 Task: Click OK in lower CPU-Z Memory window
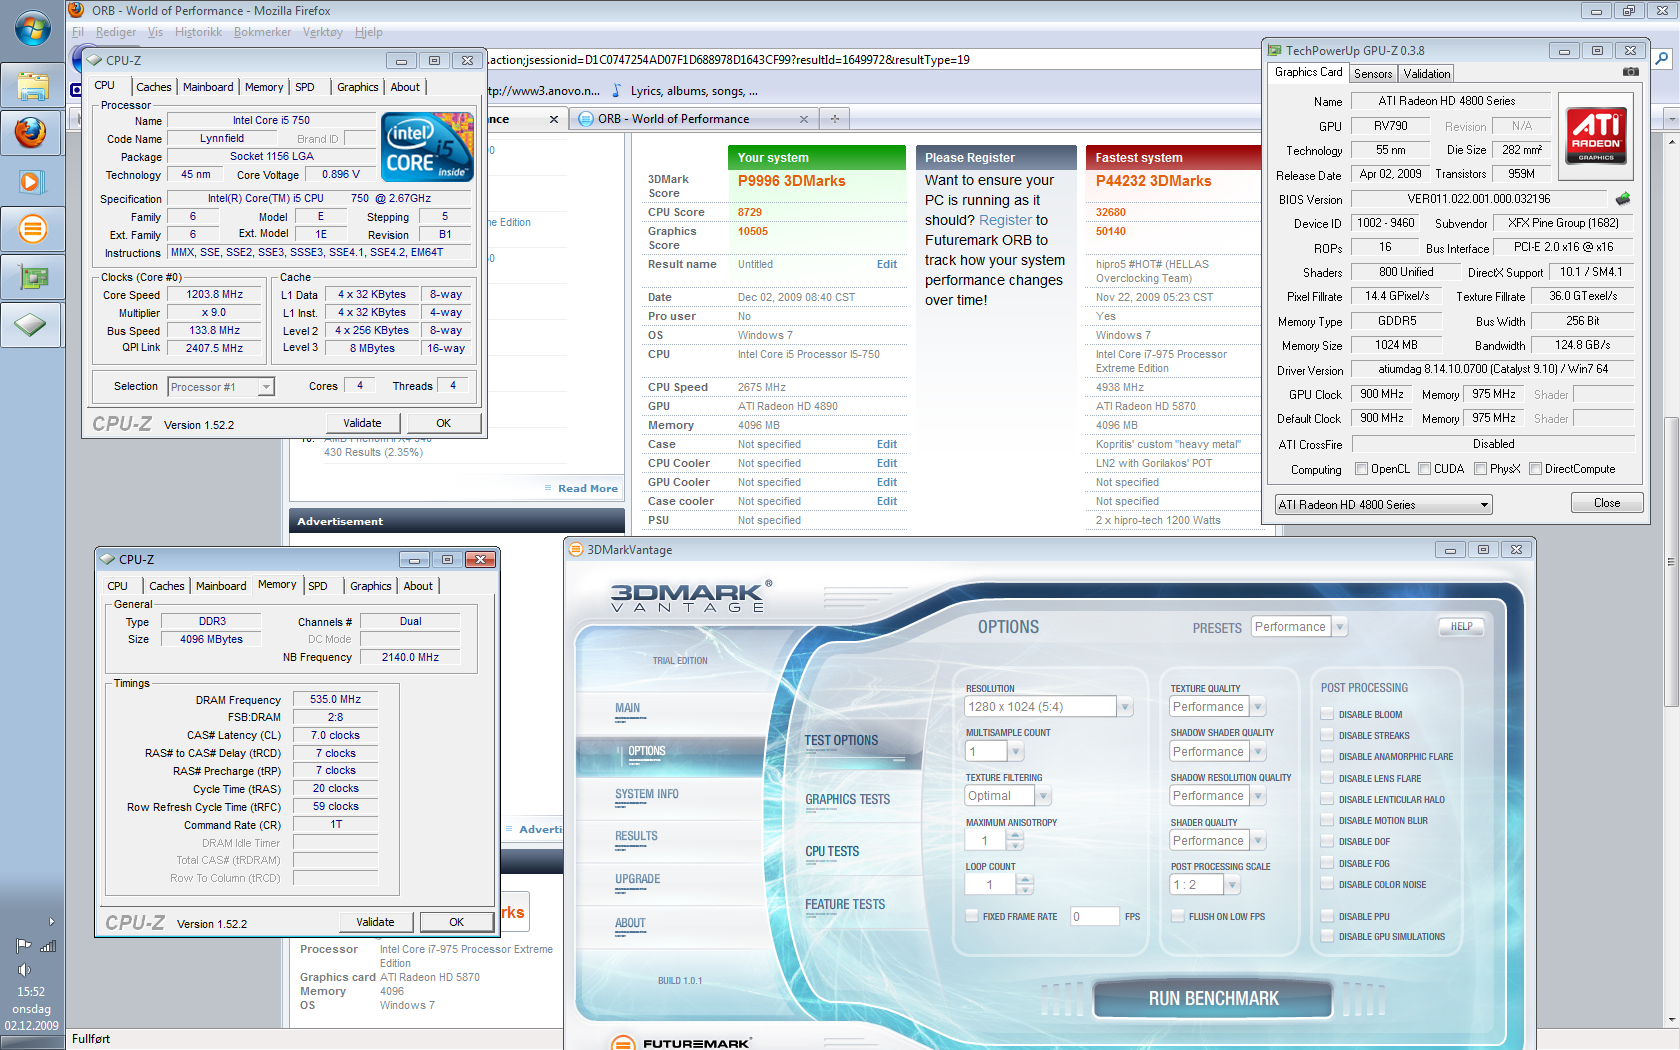pyautogui.click(x=456, y=922)
